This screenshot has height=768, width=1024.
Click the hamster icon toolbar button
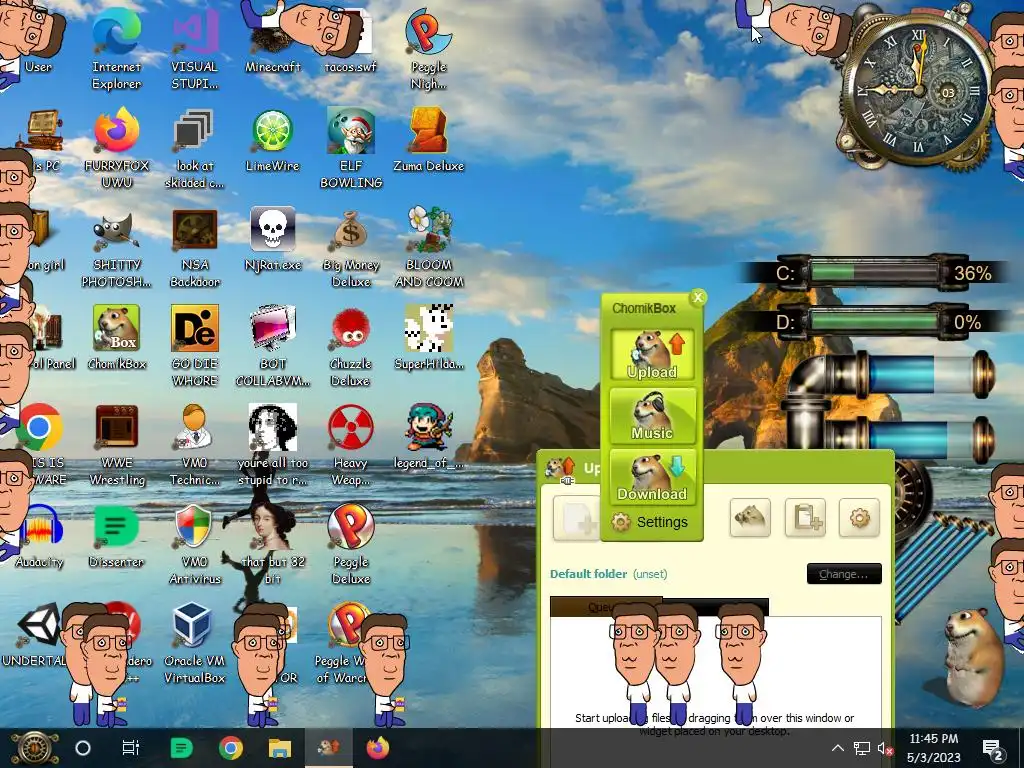(x=750, y=518)
